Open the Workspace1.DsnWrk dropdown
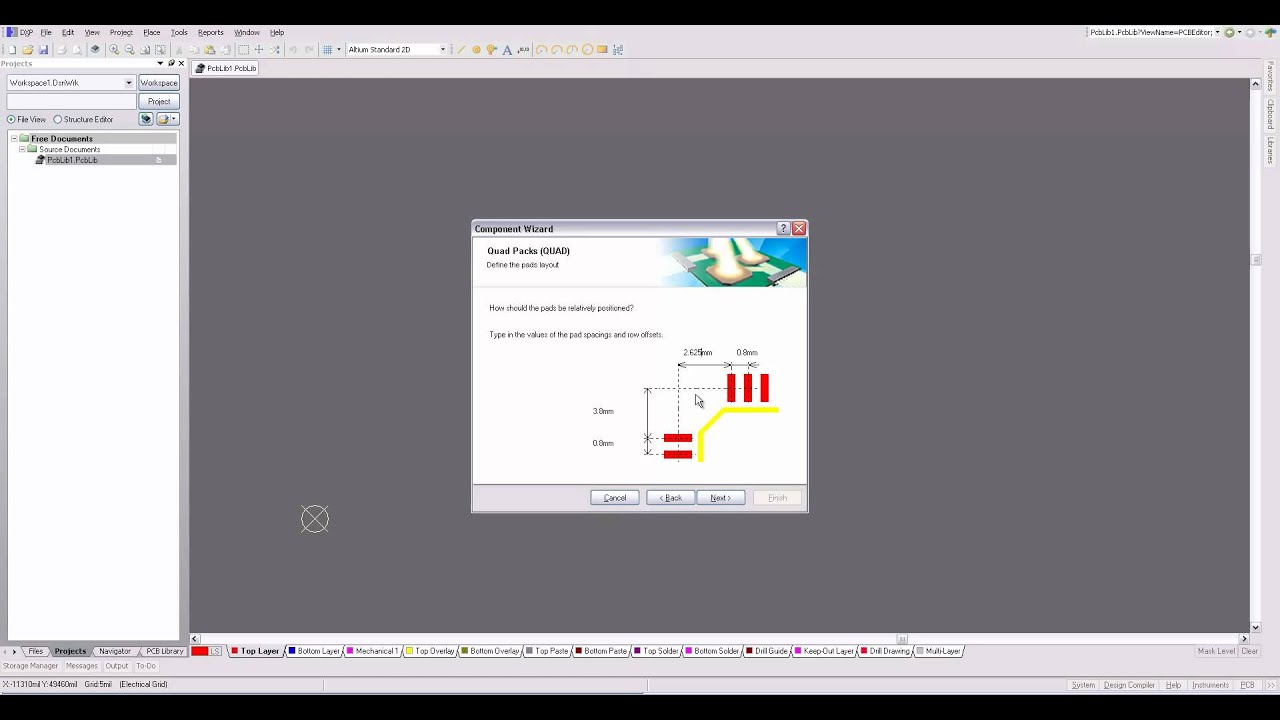This screenshot has width=1280, height=720. point(129,83)
